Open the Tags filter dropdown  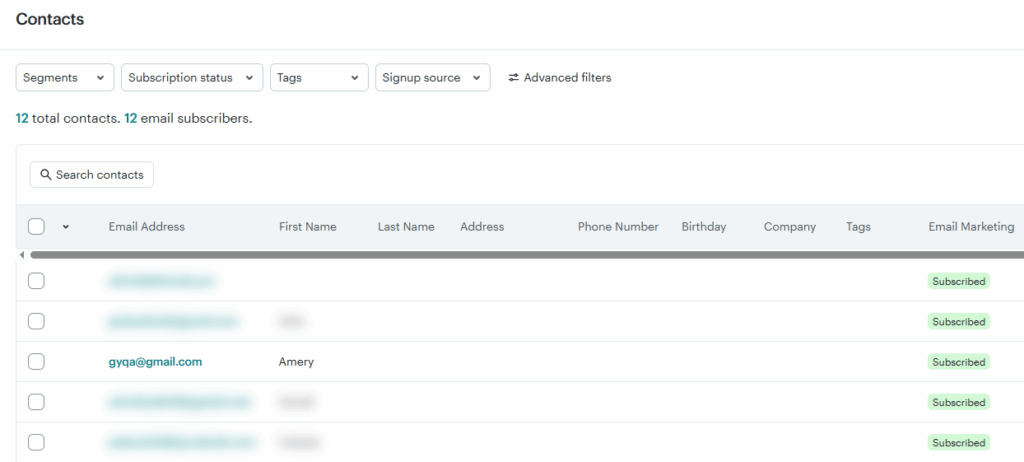(319, 78)
